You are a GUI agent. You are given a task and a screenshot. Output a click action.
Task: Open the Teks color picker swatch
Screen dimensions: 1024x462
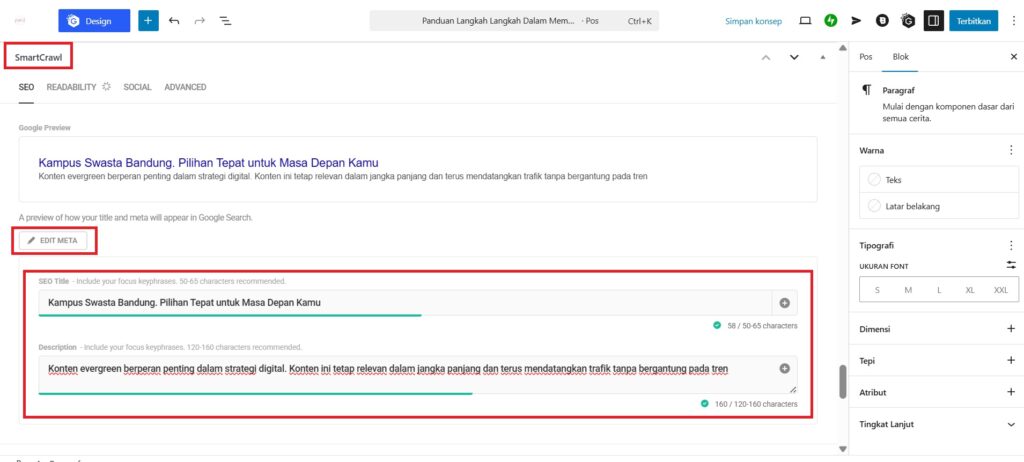pos(874,180)
